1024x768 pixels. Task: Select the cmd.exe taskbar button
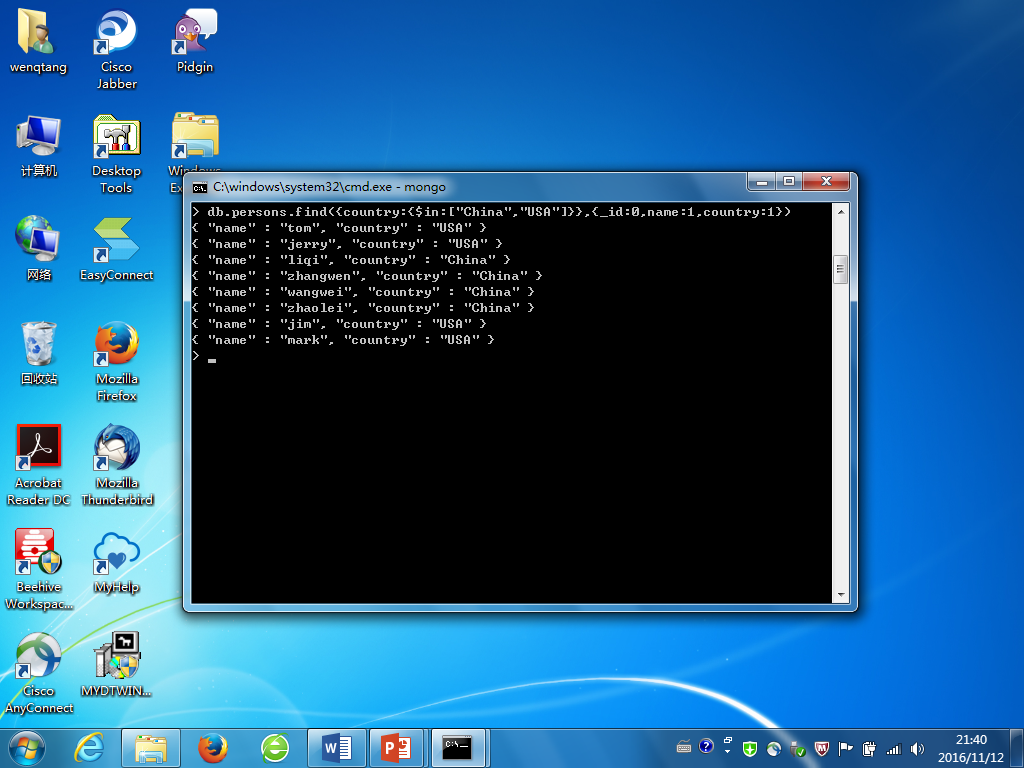(x=457, y=748)
